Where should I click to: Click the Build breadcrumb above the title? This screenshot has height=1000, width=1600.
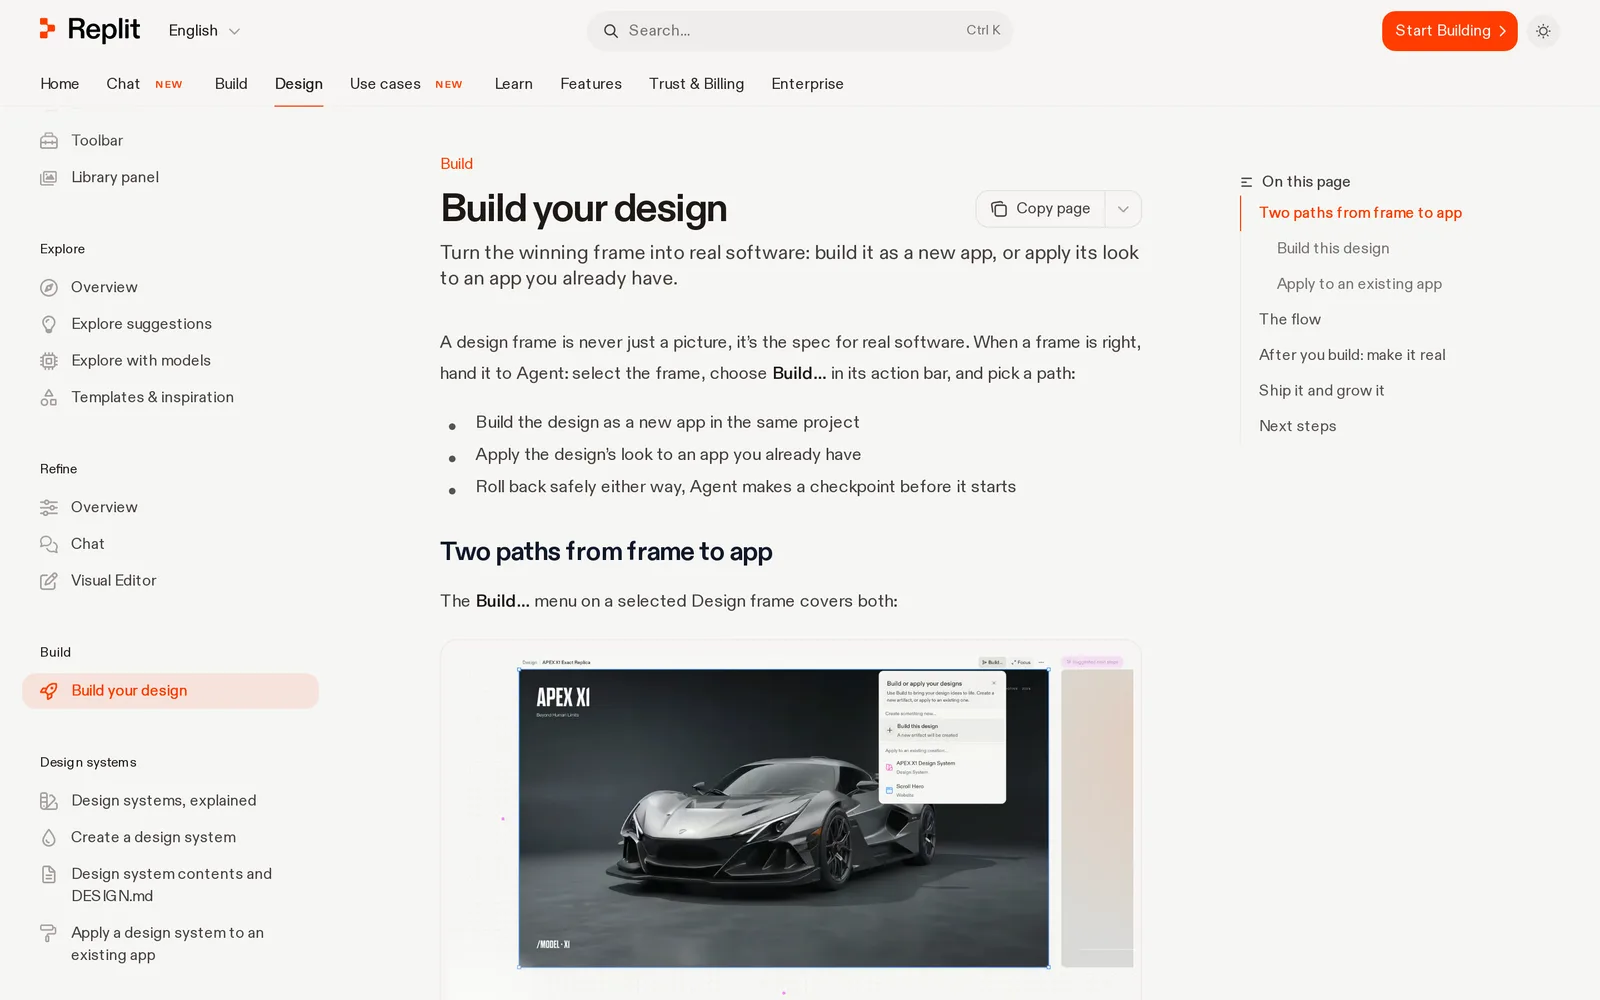tap(456, 164)
